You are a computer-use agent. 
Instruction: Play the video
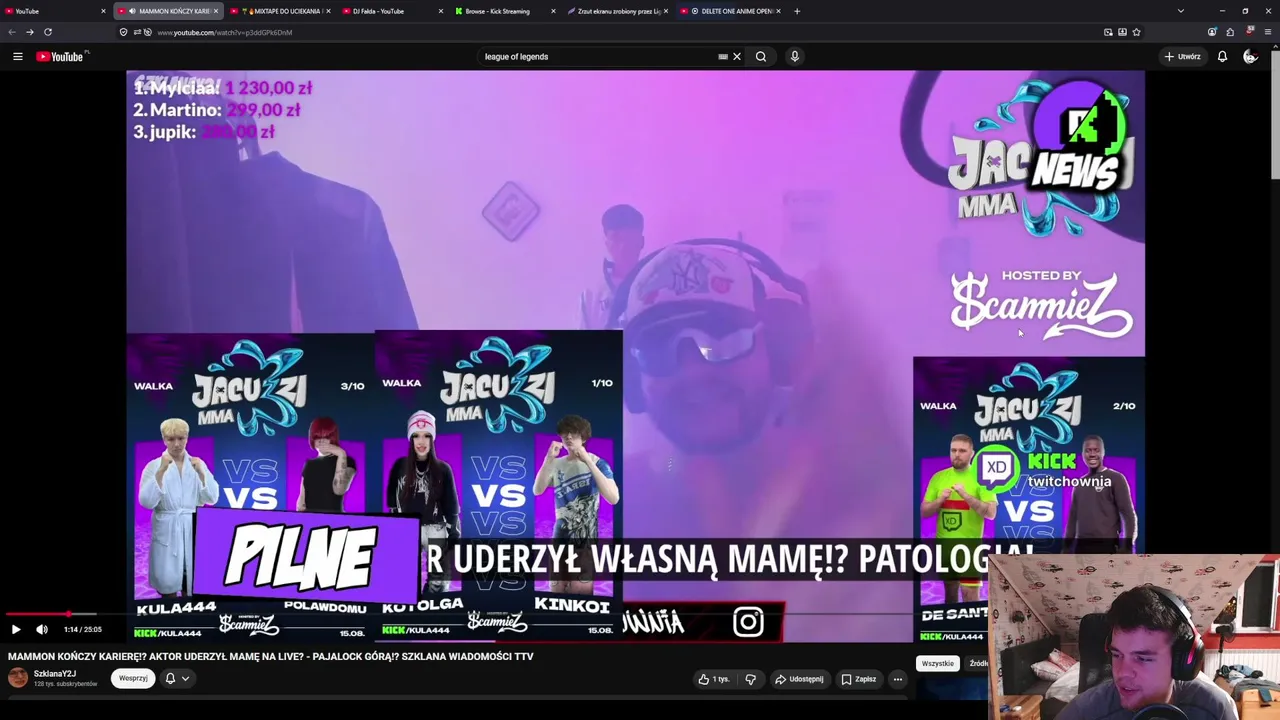(x=16, y=630)
